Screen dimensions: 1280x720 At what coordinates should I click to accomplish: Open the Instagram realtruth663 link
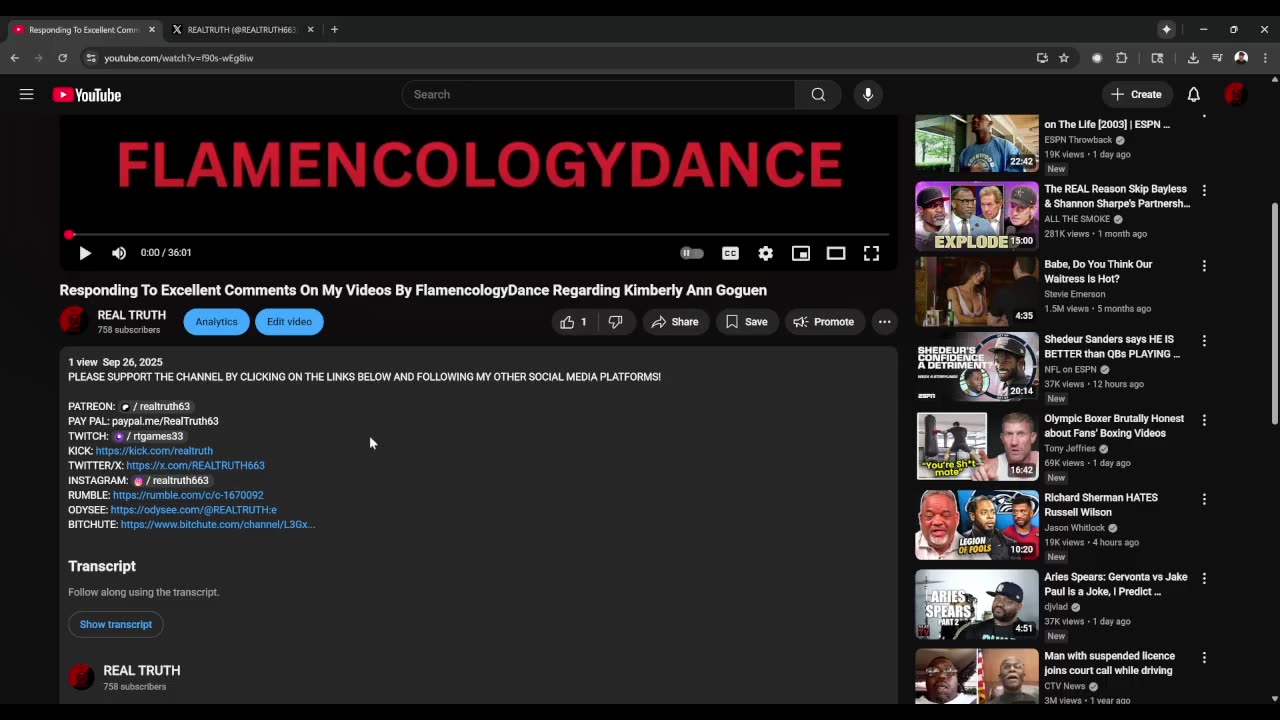(x=170, y=481)
